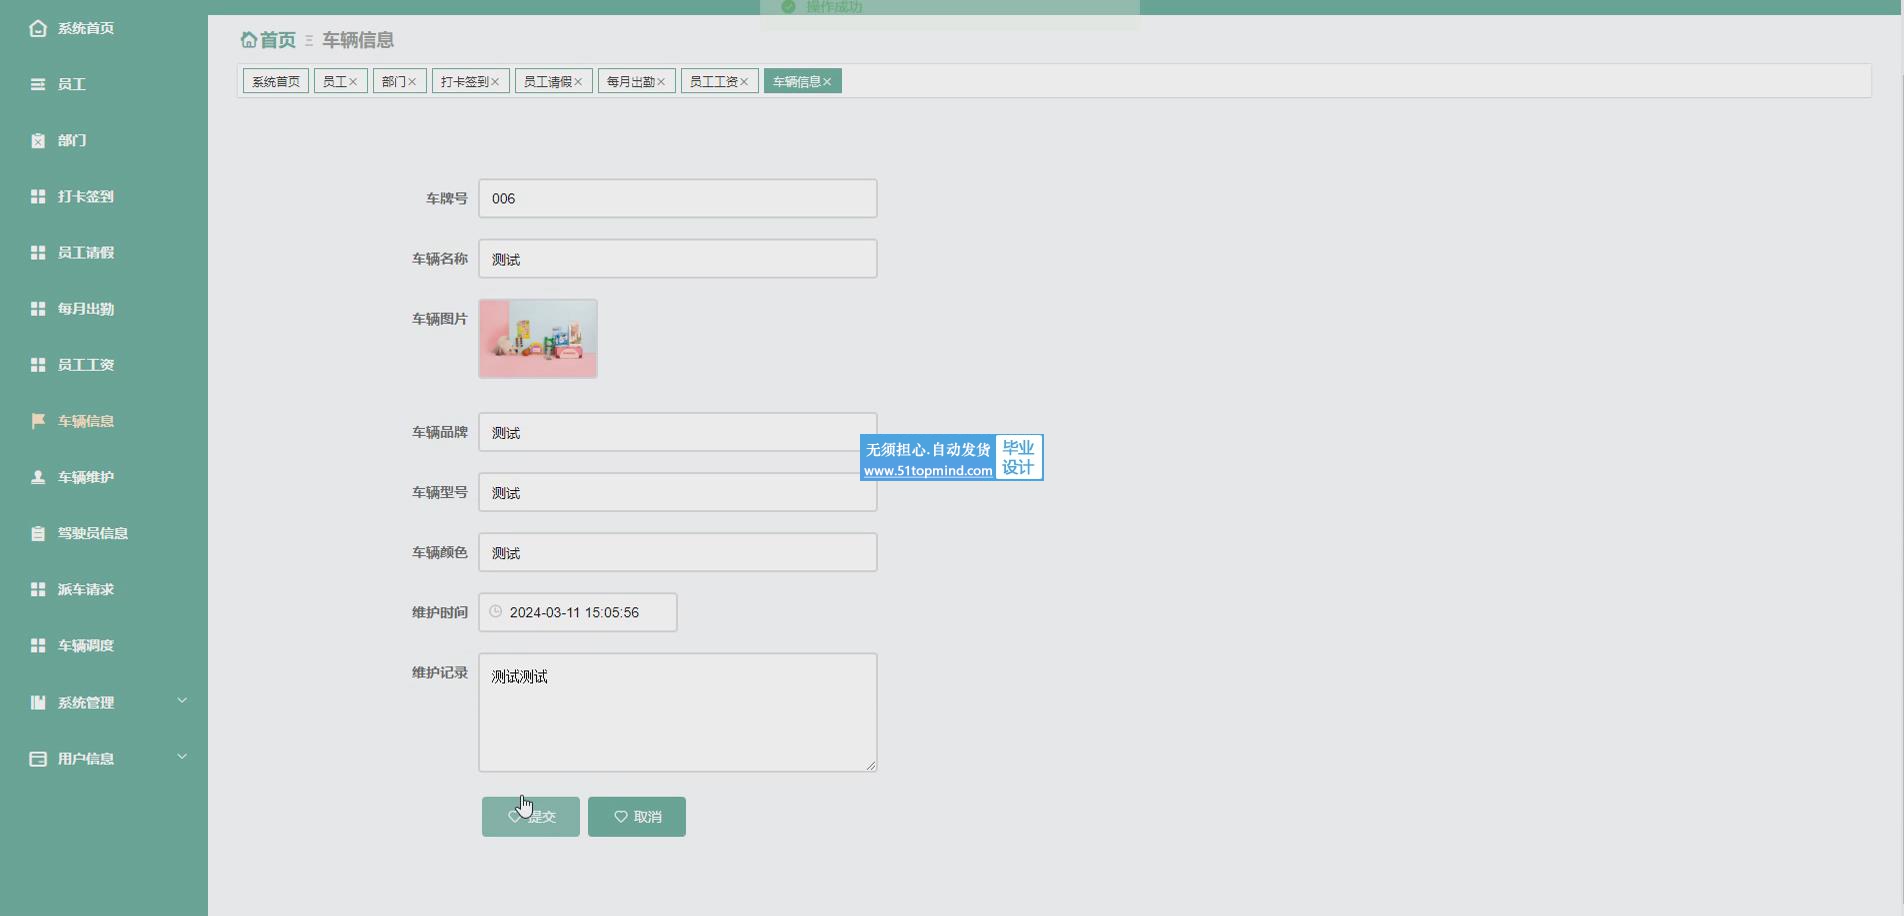1904x916 pixels.
Task: Click the 车辆维护 person icon in sidebar
Action: (38, 477)
